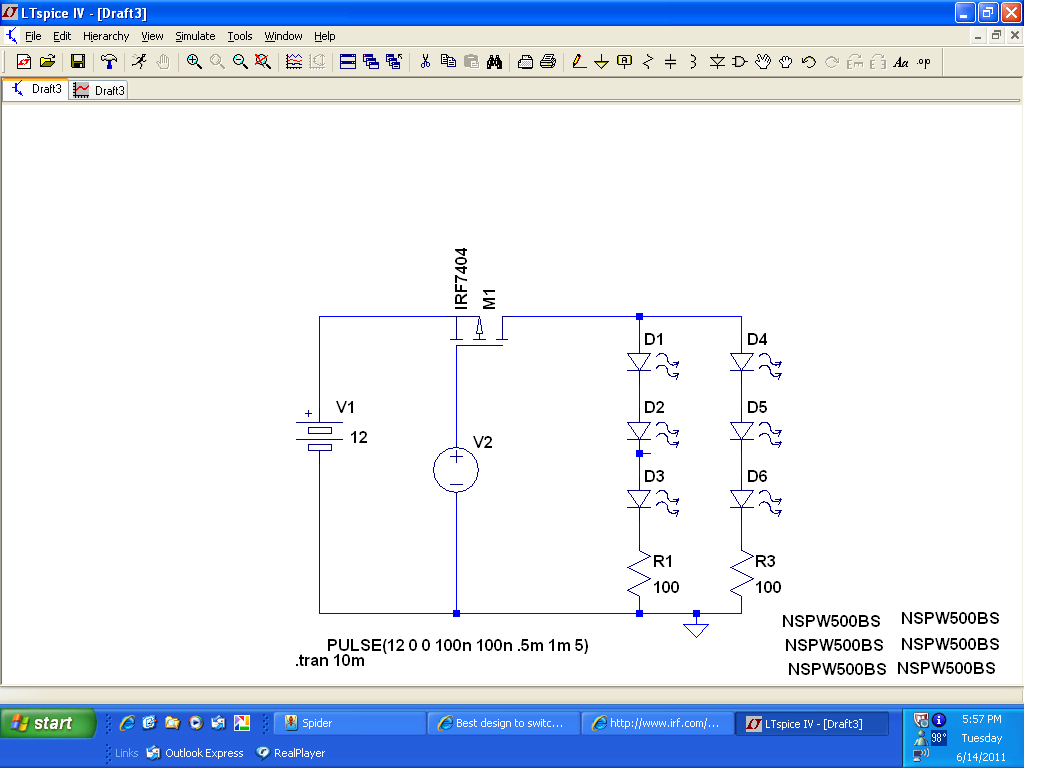Open component picker with logic gate icon

[740, 62]
